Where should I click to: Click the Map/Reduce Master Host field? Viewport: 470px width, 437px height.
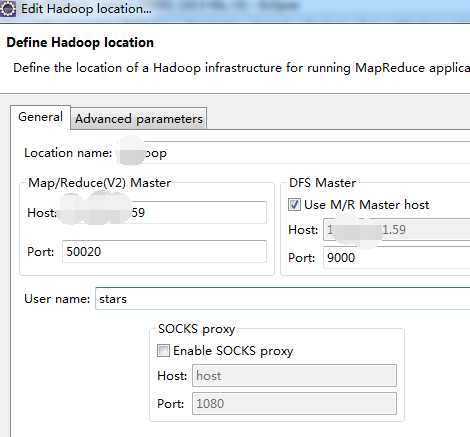tap(163, 212)
